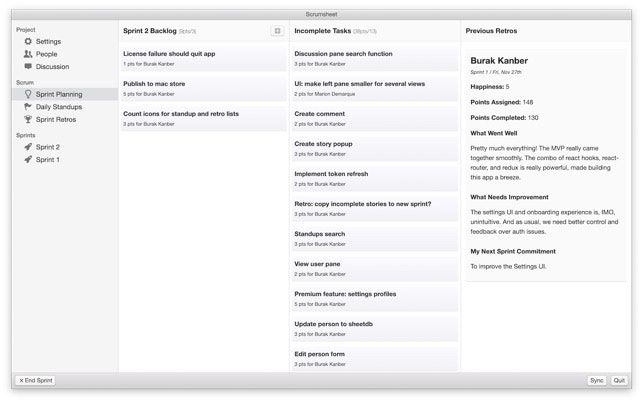Click the Burak Kanber retro heading

(499, 61)
